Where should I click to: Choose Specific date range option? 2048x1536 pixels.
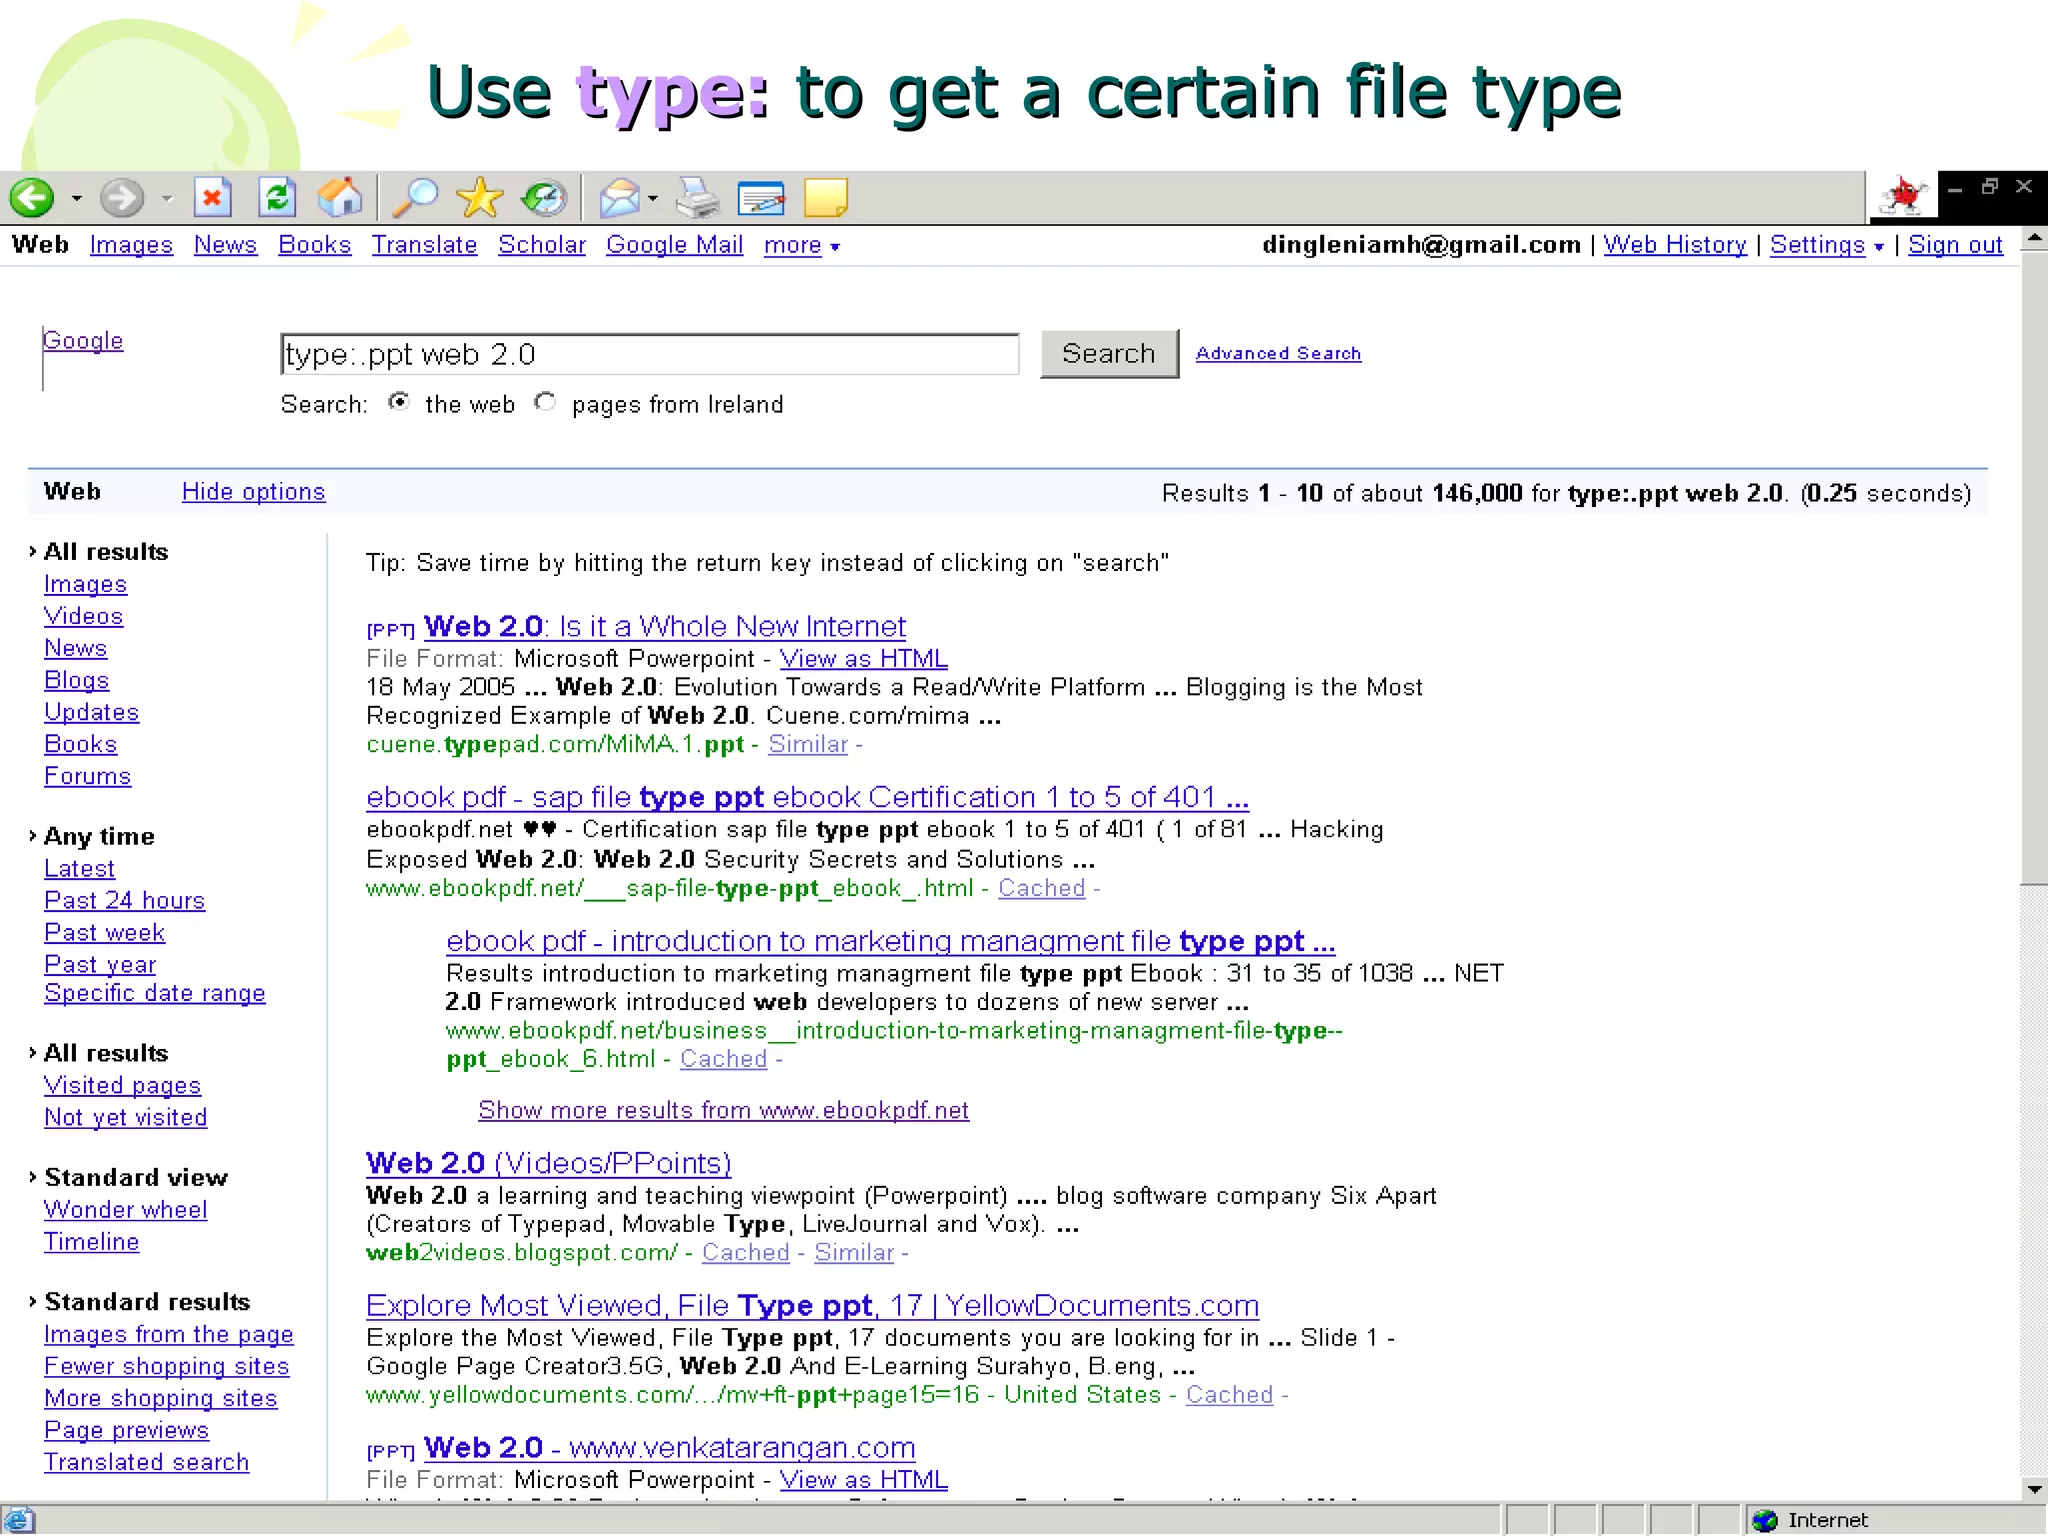[155, 993]
